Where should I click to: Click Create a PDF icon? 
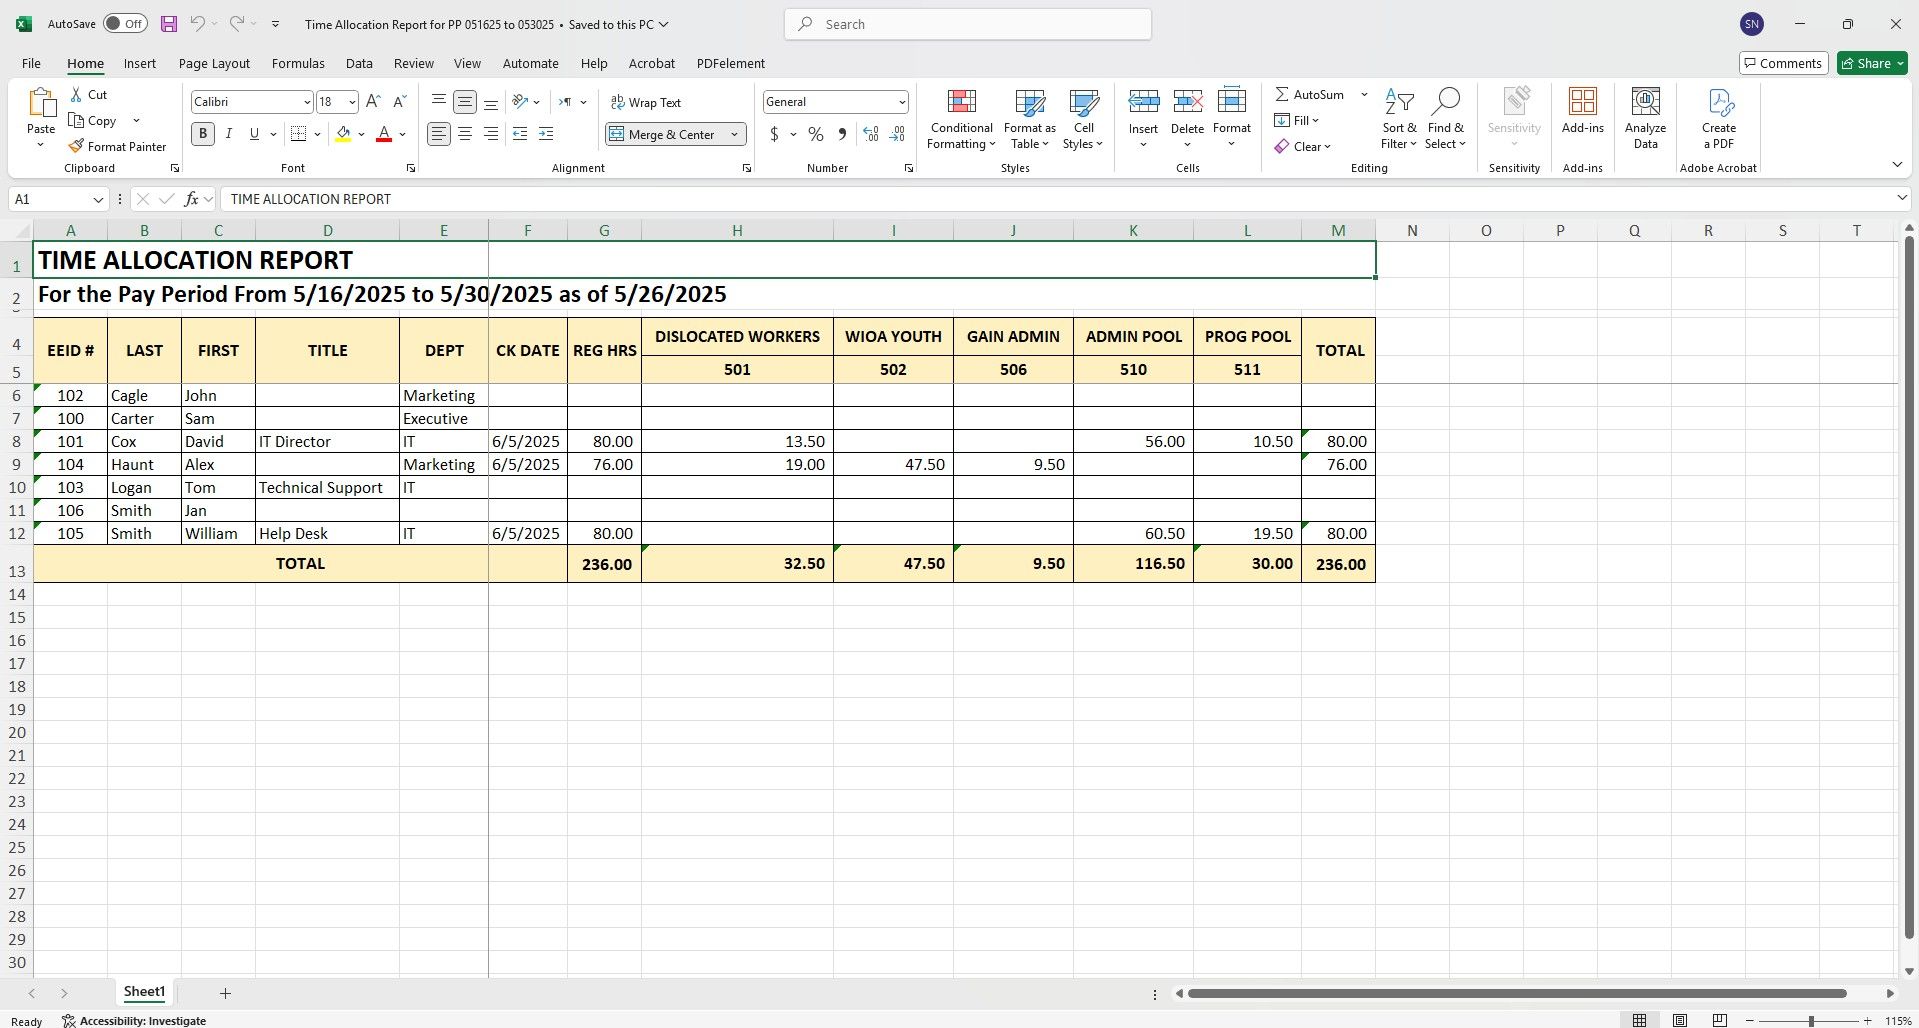(1718, 102)
